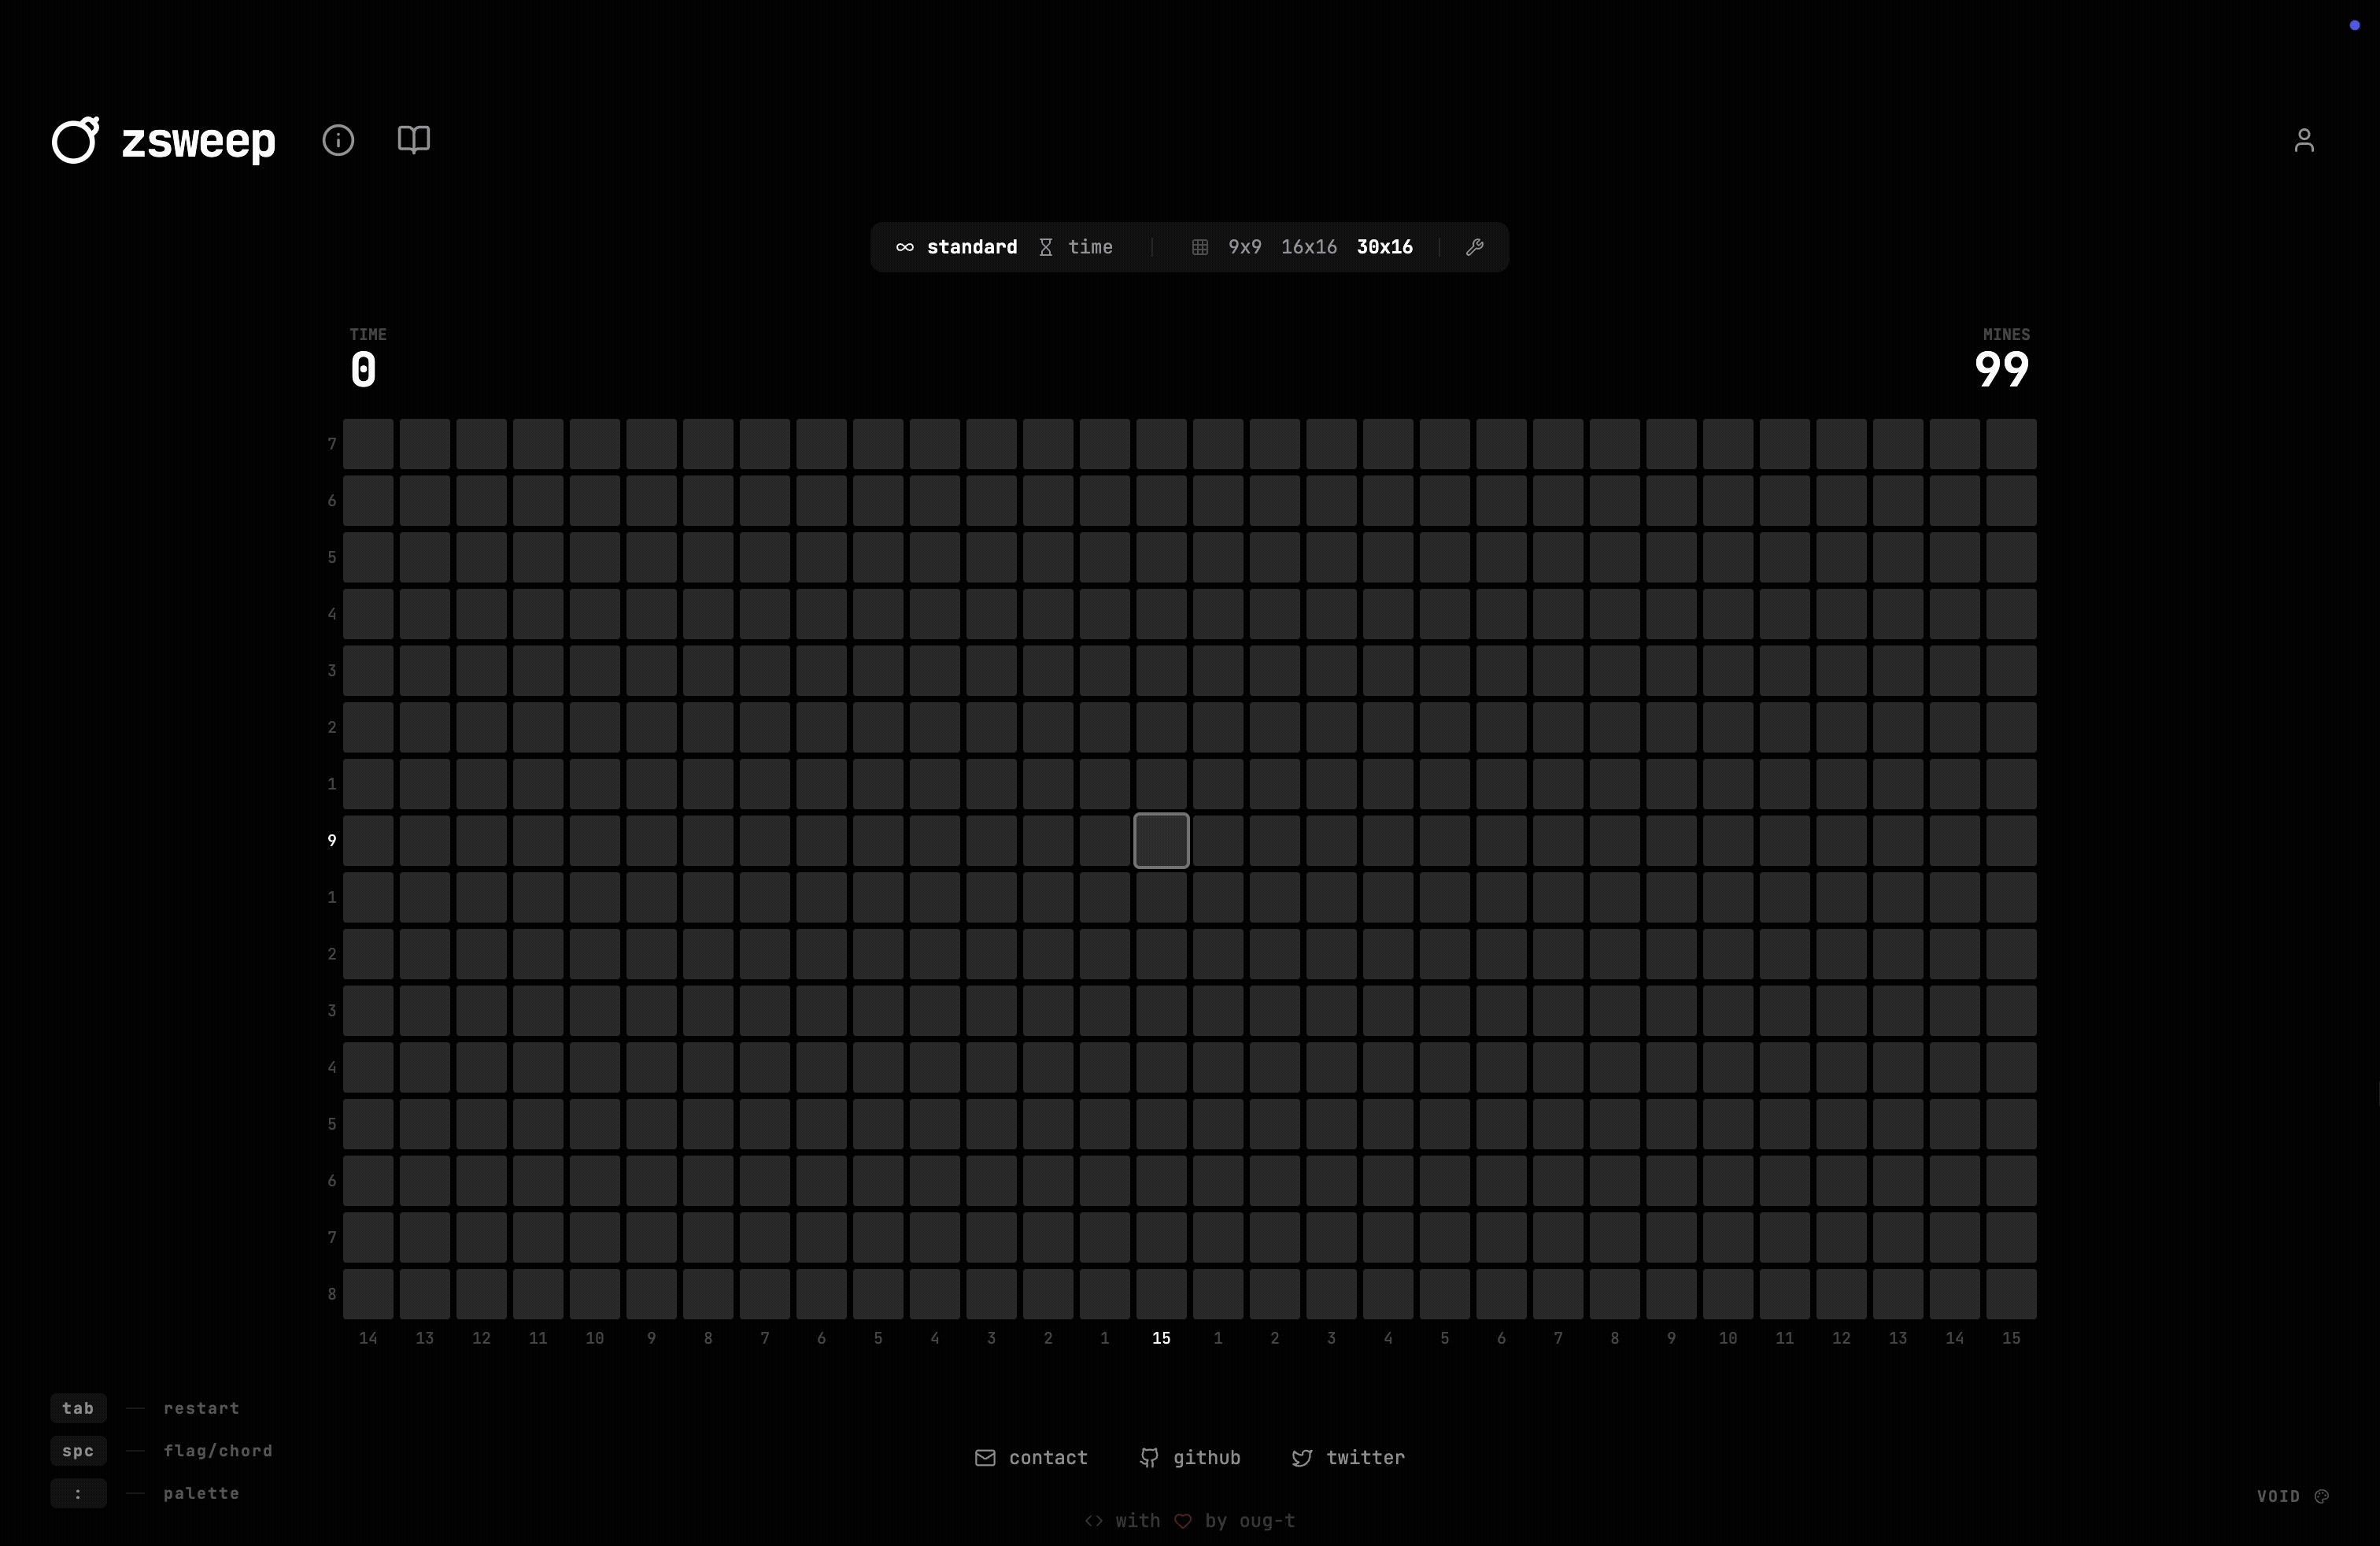Click the zsweep title text
The image size is (2380, 1546).
tap(198, 141)
